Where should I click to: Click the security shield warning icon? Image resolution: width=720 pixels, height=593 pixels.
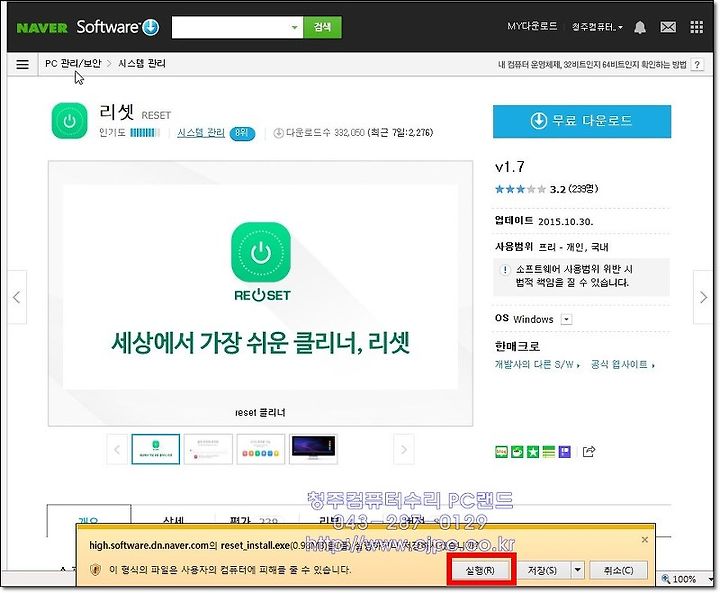[95, 570]
